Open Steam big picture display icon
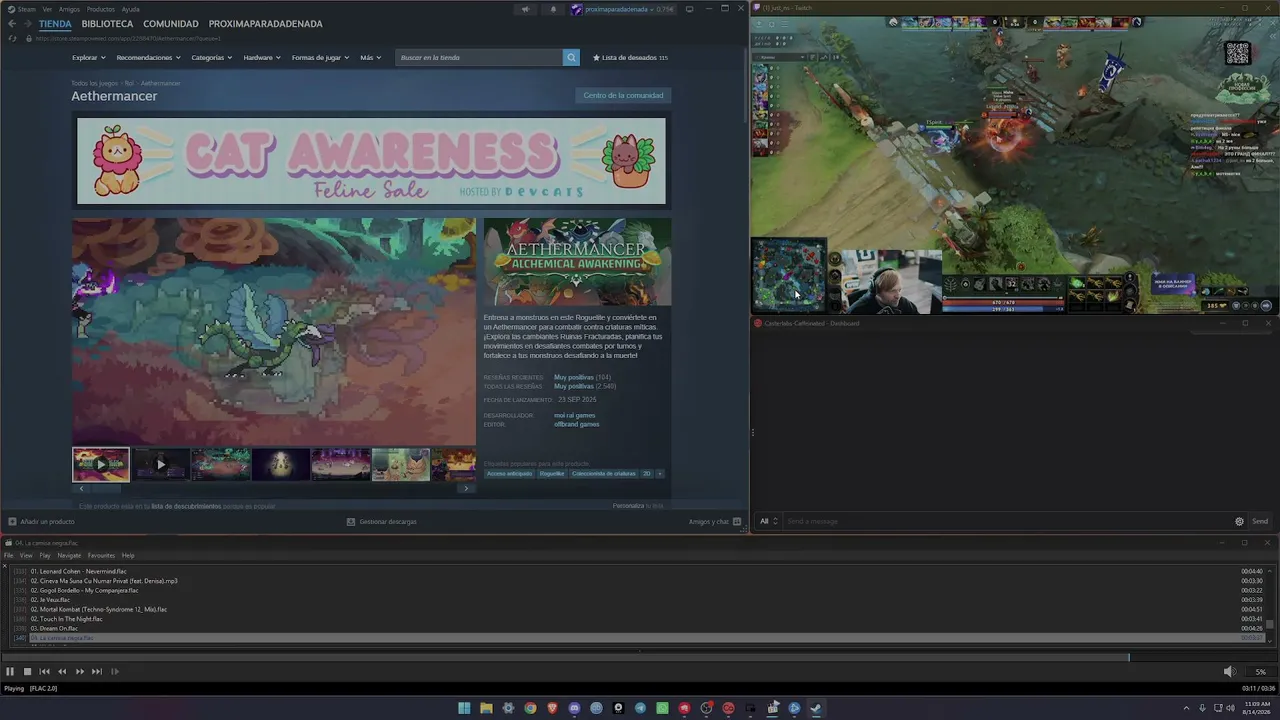Image resolution: width=1280 pixels, height=720 pixels. click(x=689, y=9)
